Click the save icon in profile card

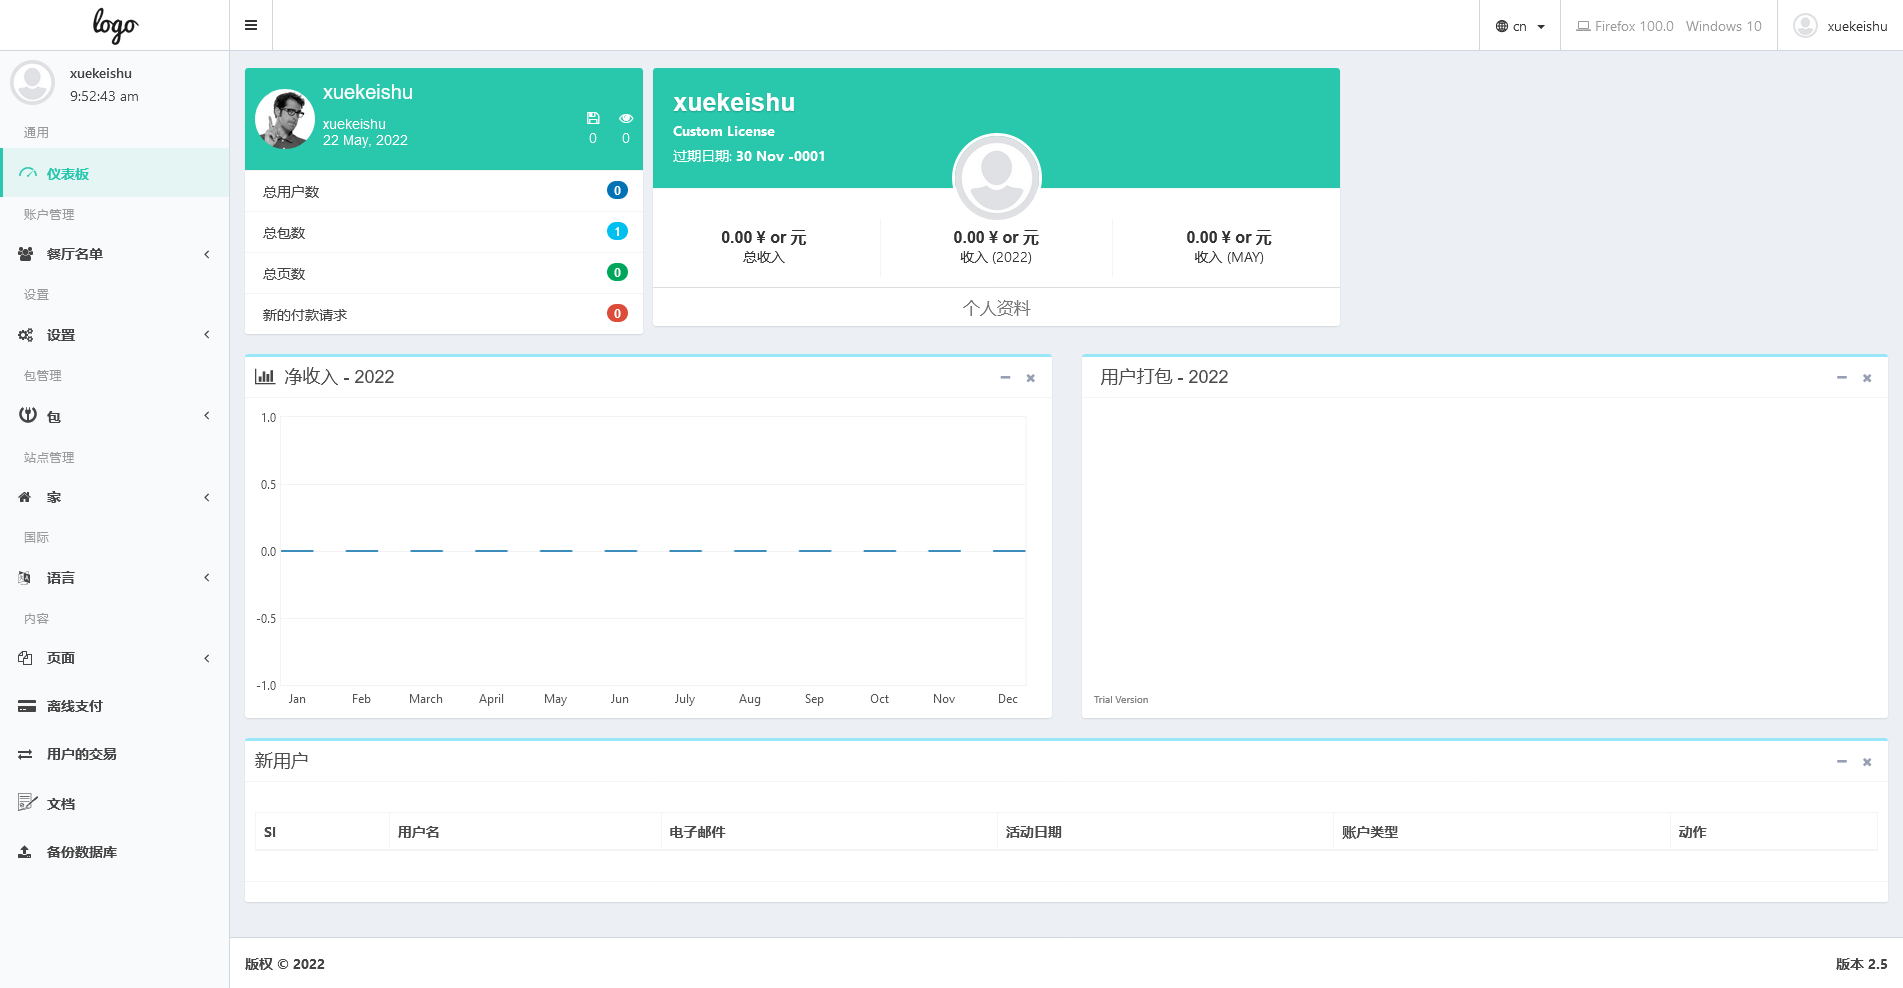pyautogui.click(x=593, y=118)
